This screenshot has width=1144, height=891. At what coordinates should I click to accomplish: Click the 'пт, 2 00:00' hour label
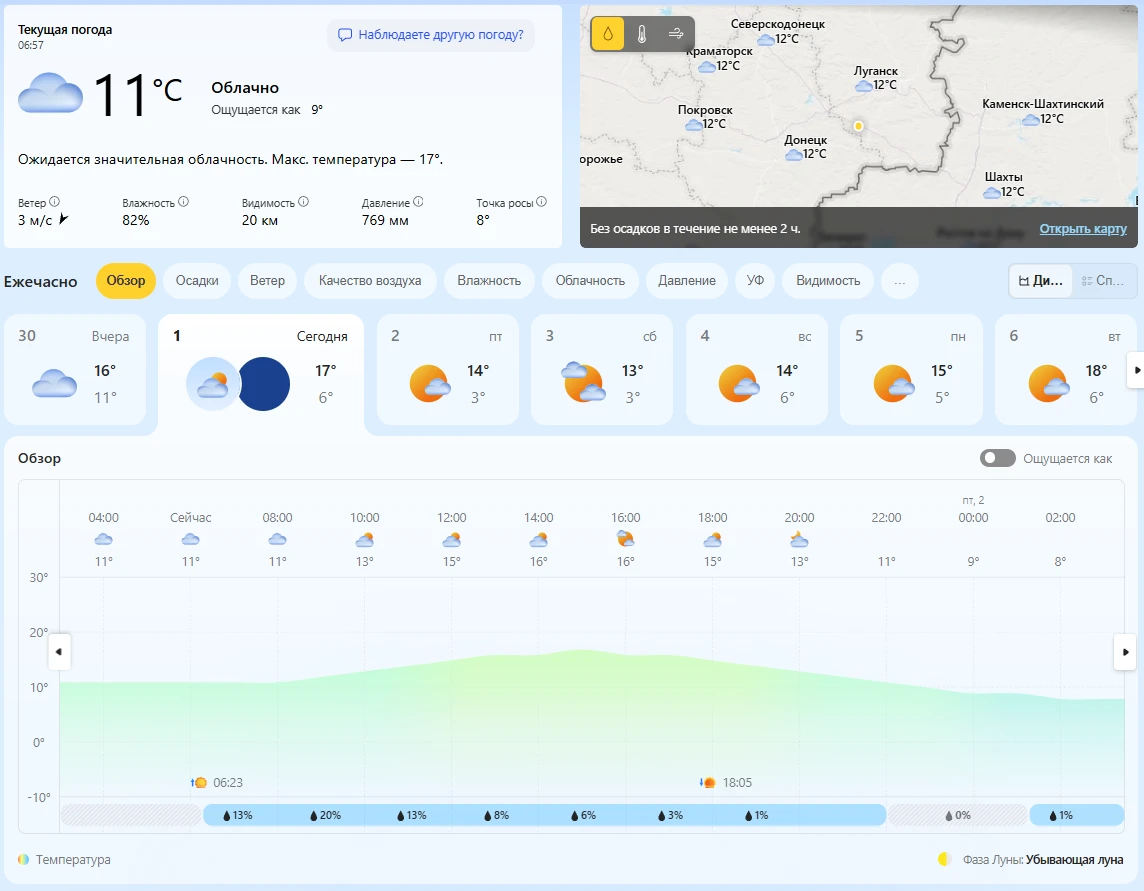pos(973,509)
